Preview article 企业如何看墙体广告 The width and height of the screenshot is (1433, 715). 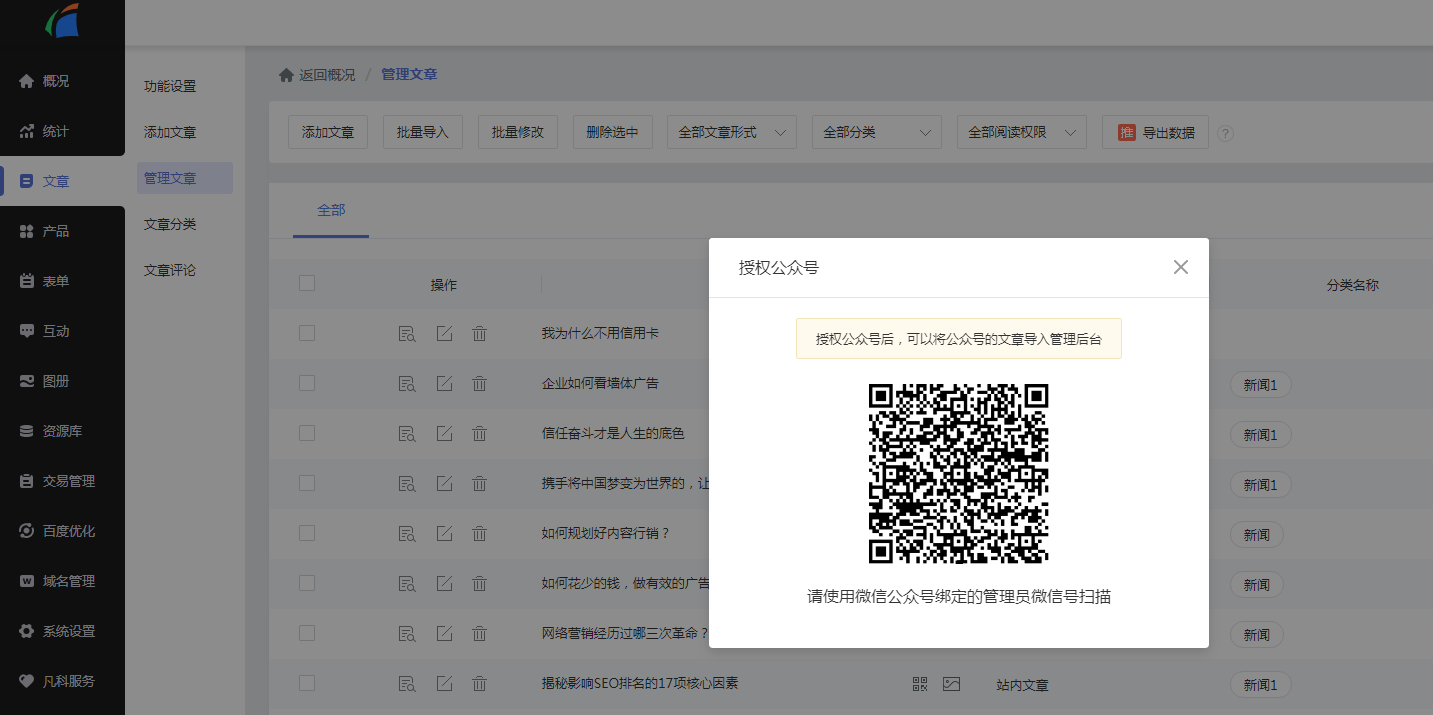407,384
